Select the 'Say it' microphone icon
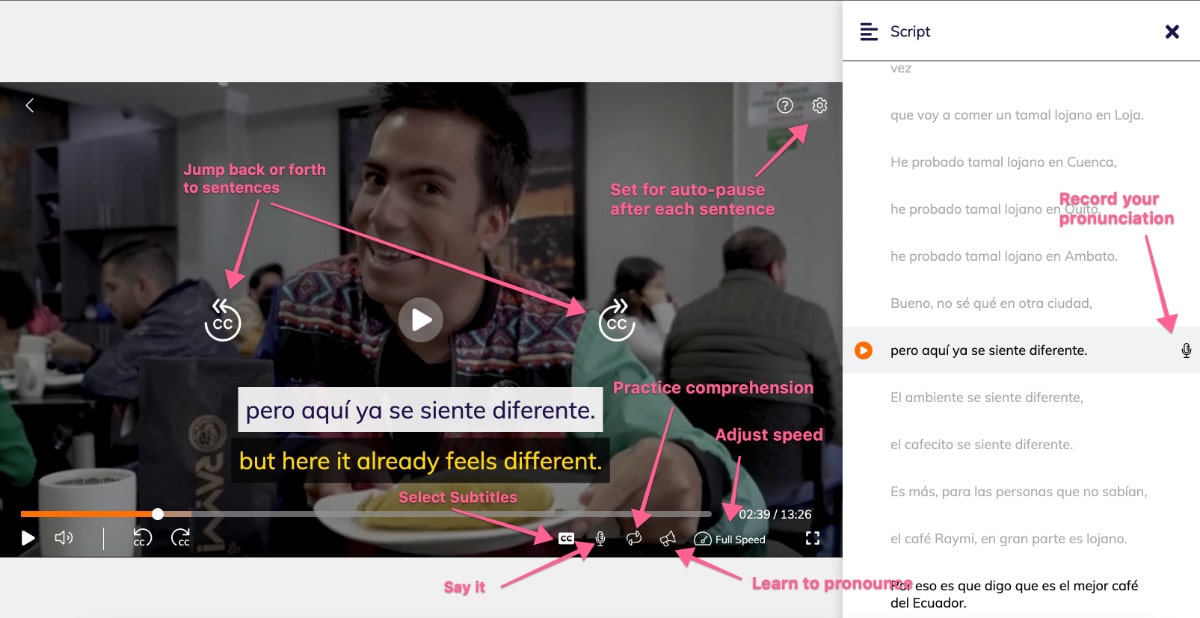This screenshot has height=618, width=1200. 599,538
